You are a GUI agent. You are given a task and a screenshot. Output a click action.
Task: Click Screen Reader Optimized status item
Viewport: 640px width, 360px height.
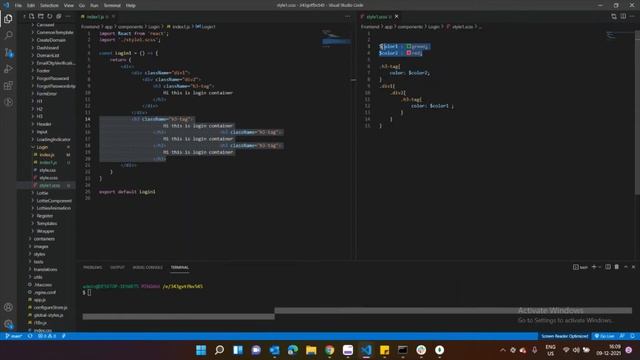click(564, 336)
